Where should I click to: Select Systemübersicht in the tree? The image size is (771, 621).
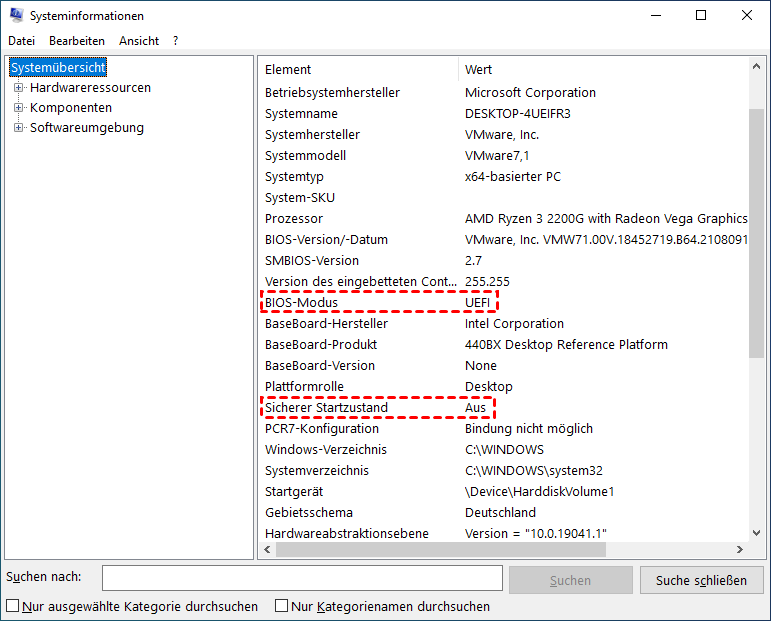click(58, 67)
